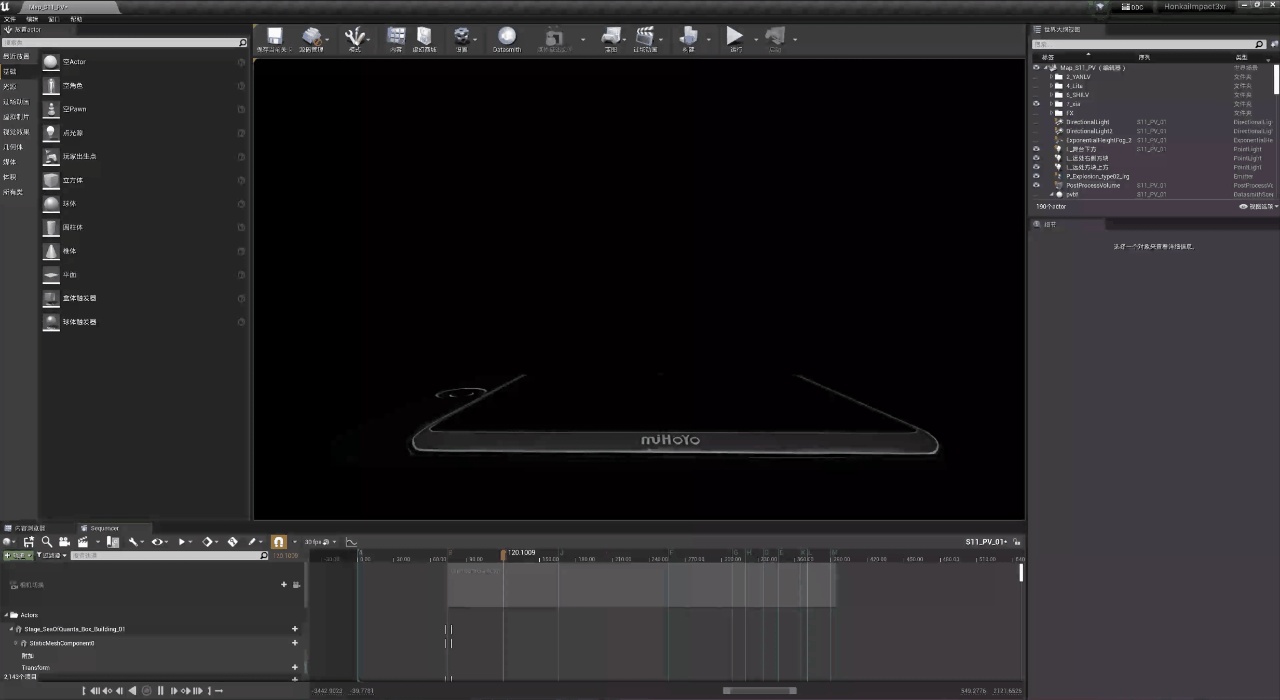
Task: Select DirectionalLight2 in the outliner
Action: click(x=1089, y=131)
